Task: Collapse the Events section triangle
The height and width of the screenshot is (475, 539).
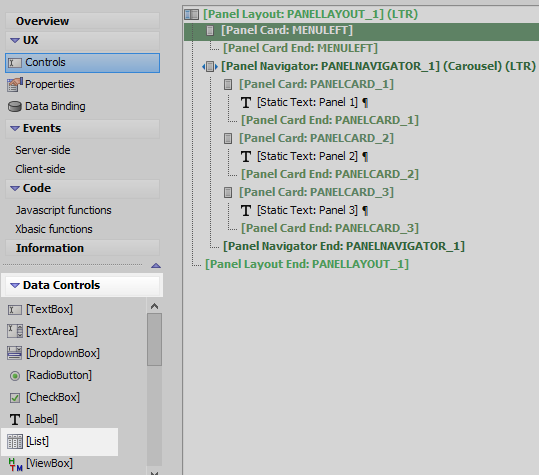Action: (x=14, y=129)
